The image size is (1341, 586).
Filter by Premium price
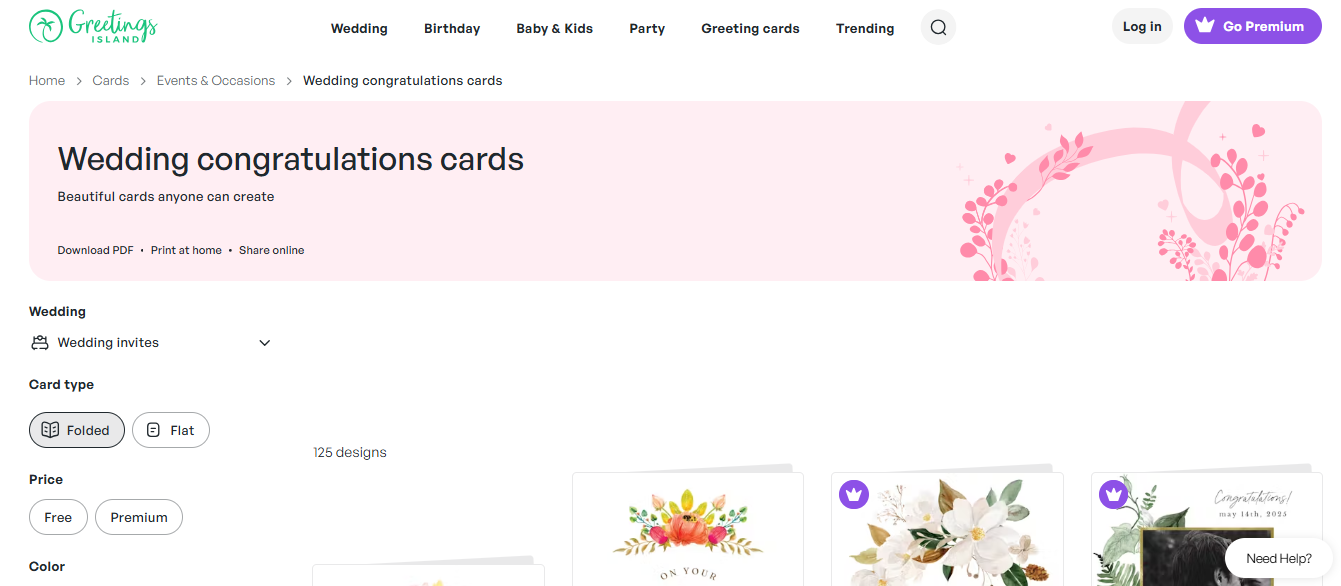pos(139,517)
